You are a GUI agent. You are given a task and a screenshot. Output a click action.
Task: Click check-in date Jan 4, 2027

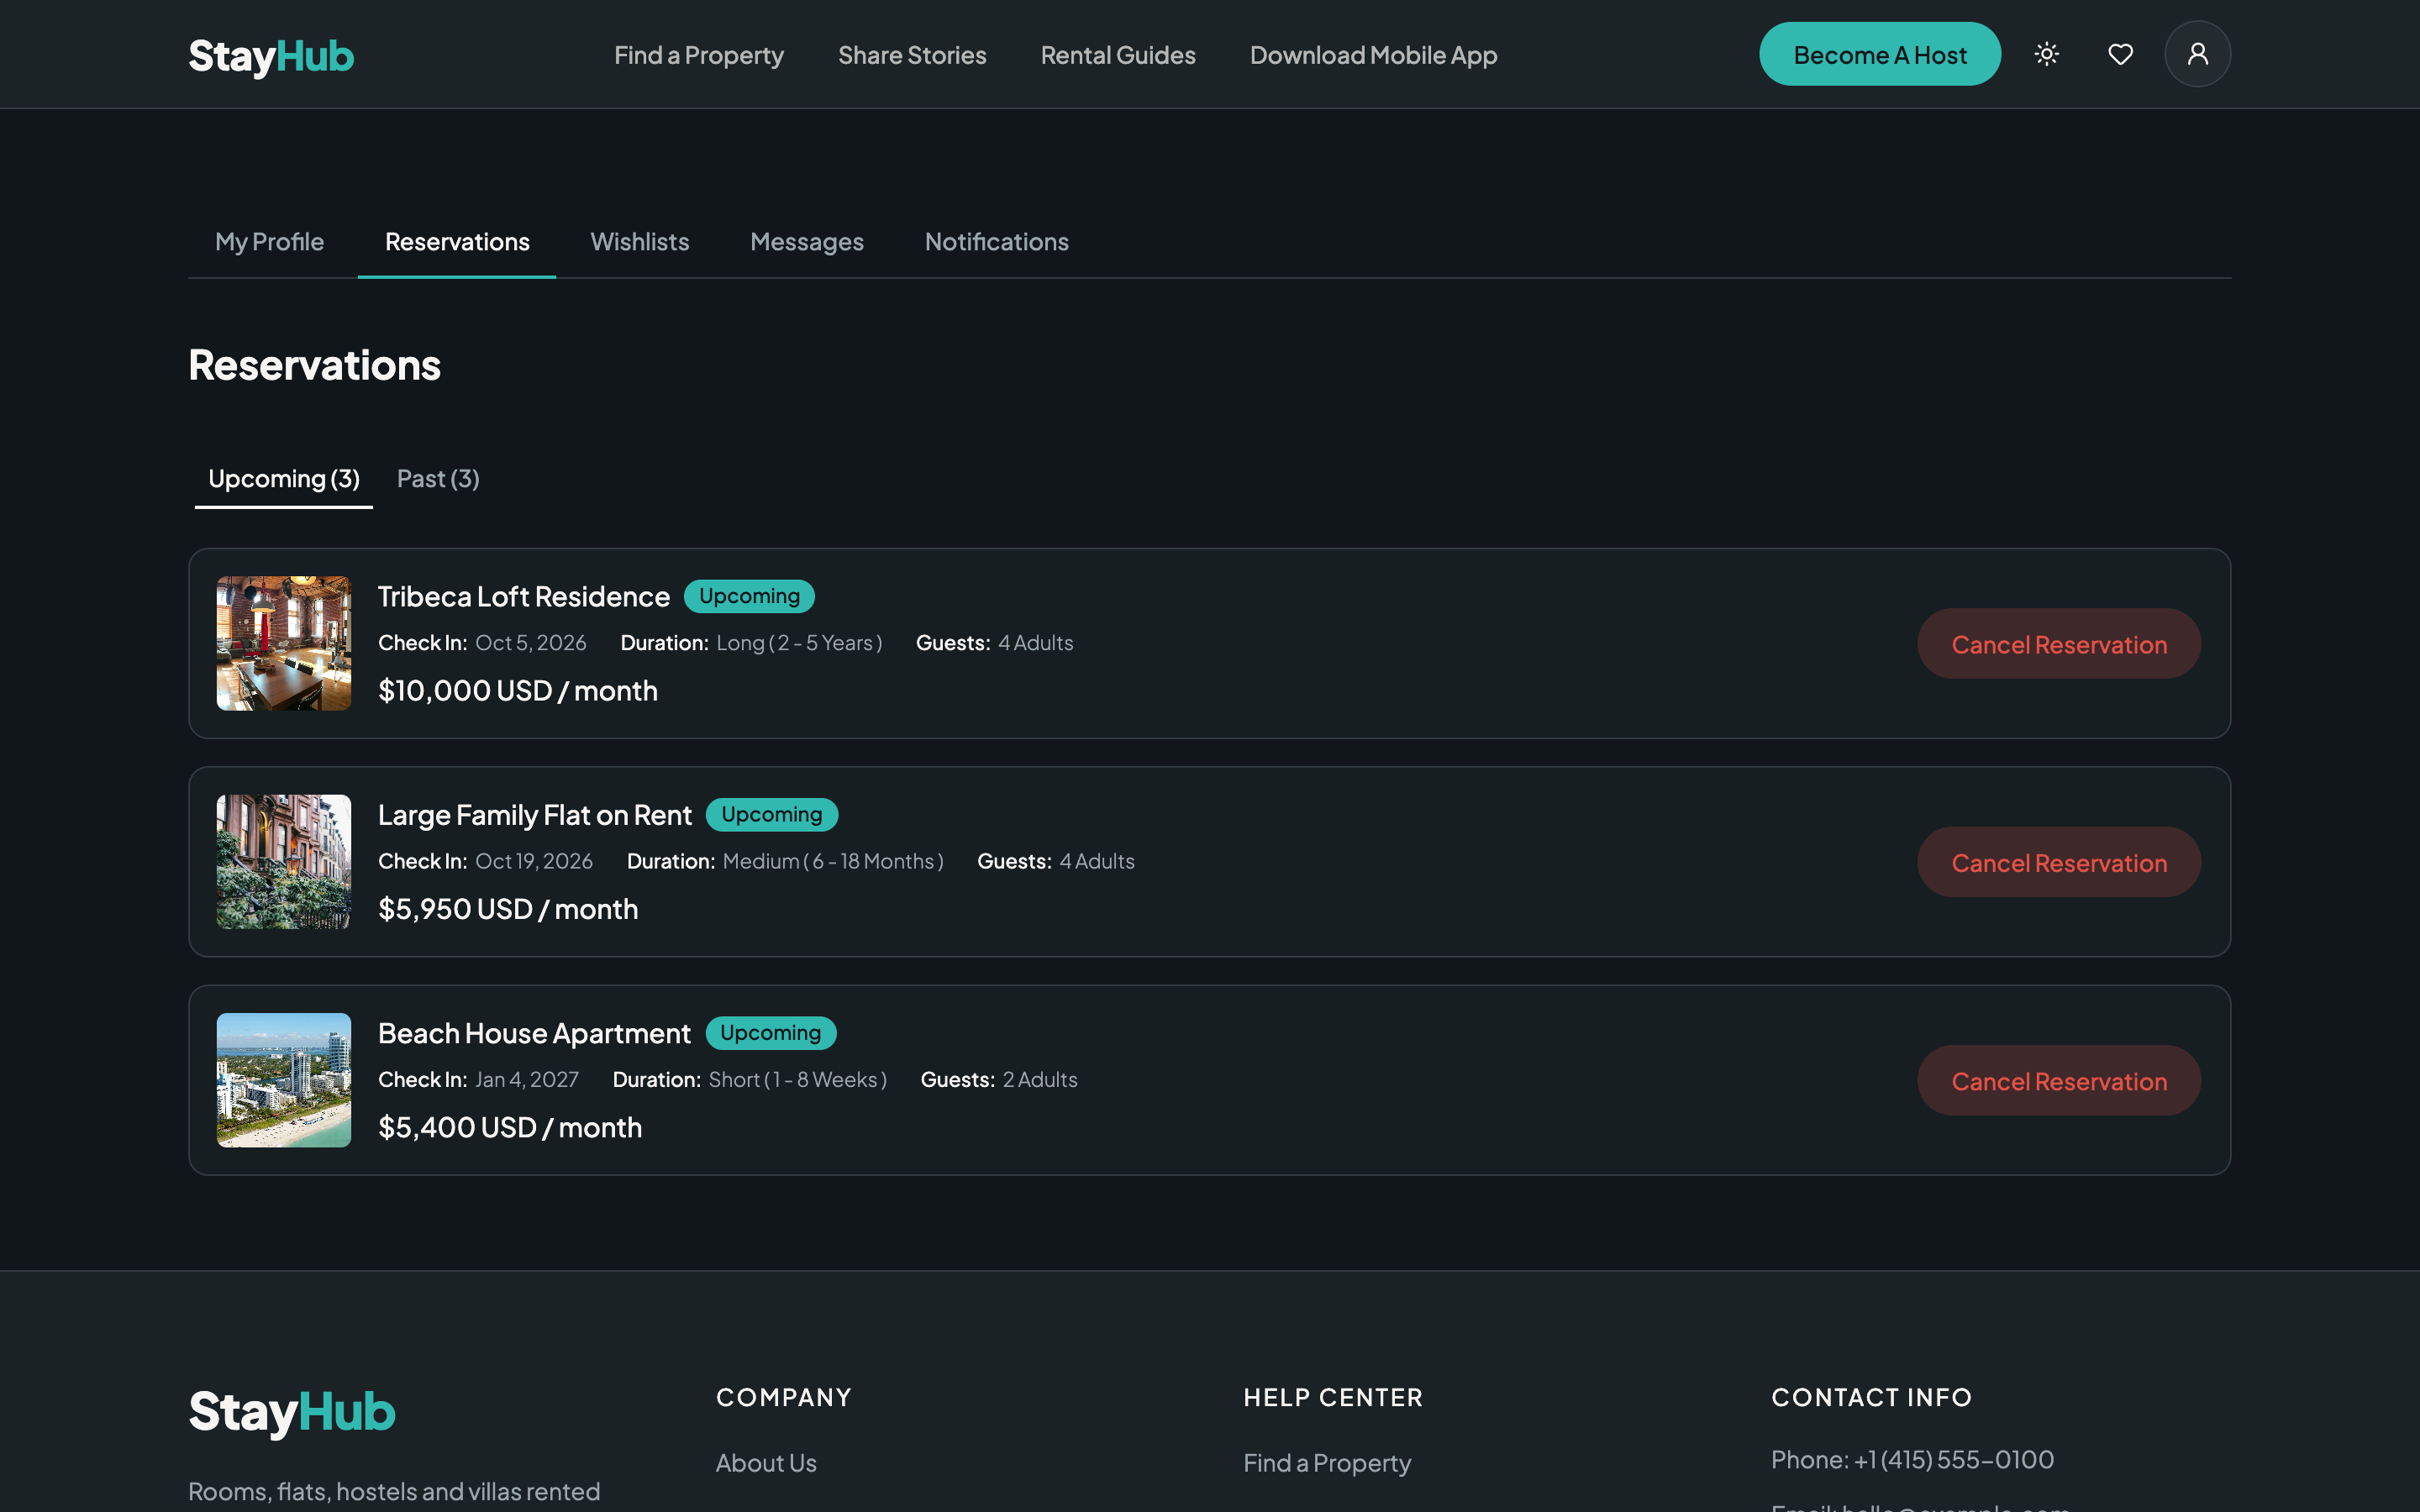[526, 1080]
